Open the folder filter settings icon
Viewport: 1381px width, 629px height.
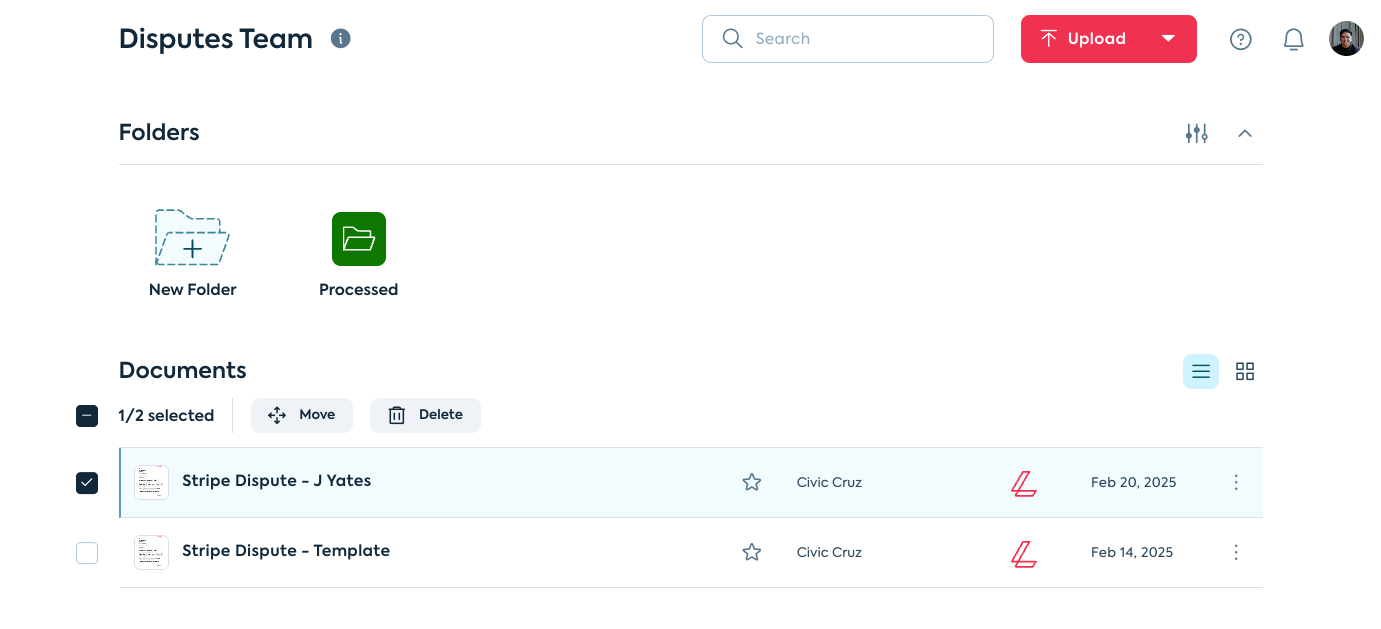click(1197, 133)
